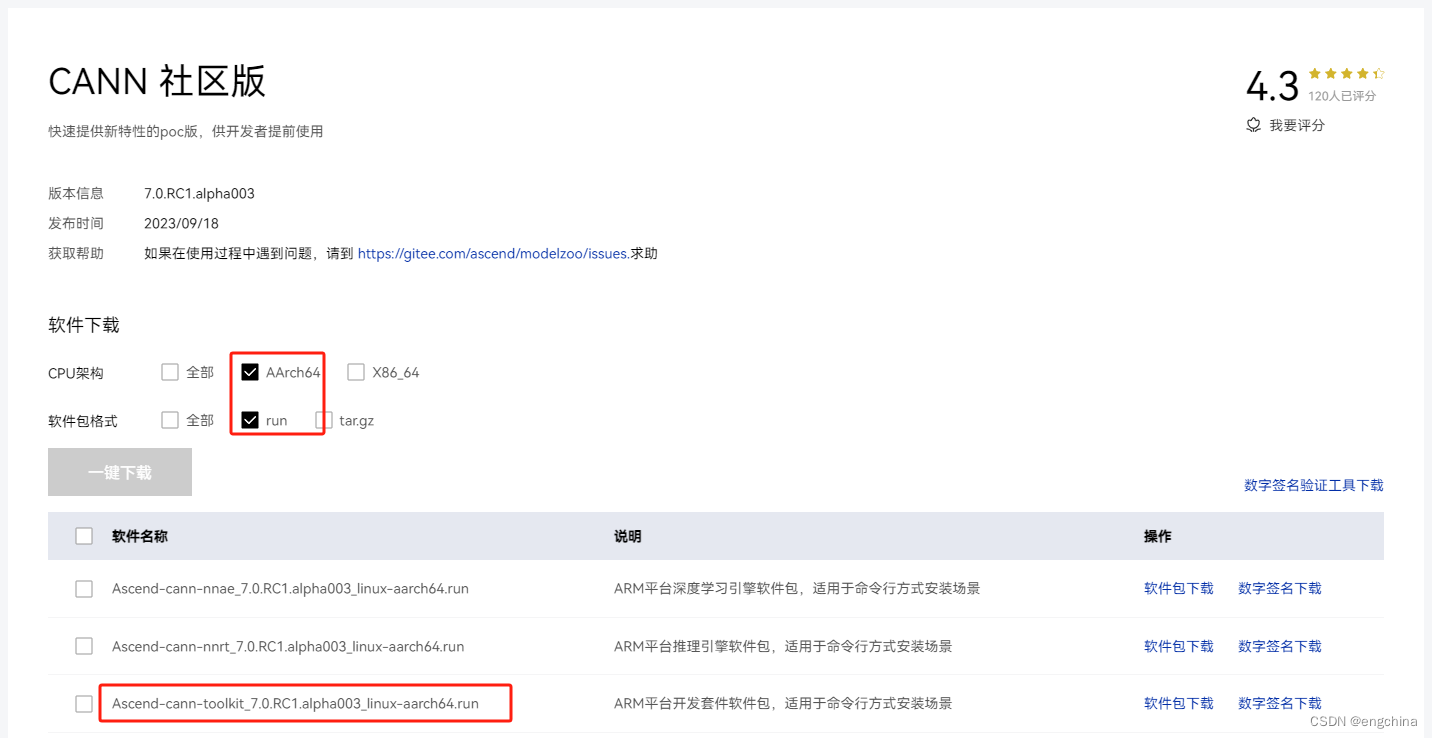Tick the X86_64 architecture checkbox
Screen dimensions: 1432x738
(x=356, y=372)
